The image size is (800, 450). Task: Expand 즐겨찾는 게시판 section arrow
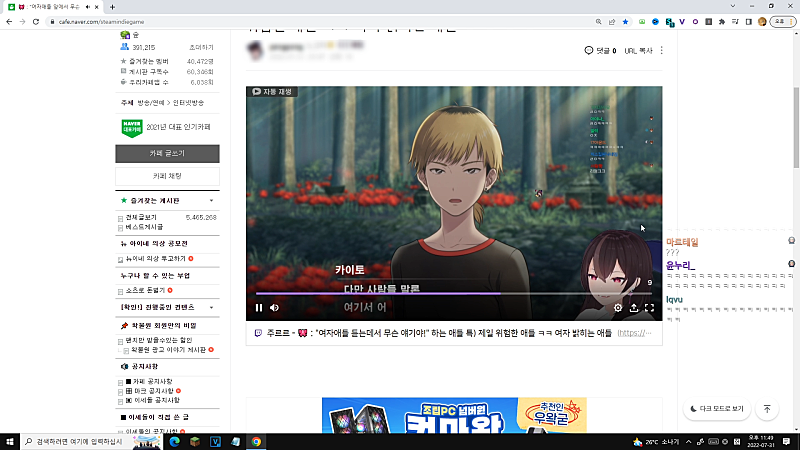coord(211,201)
